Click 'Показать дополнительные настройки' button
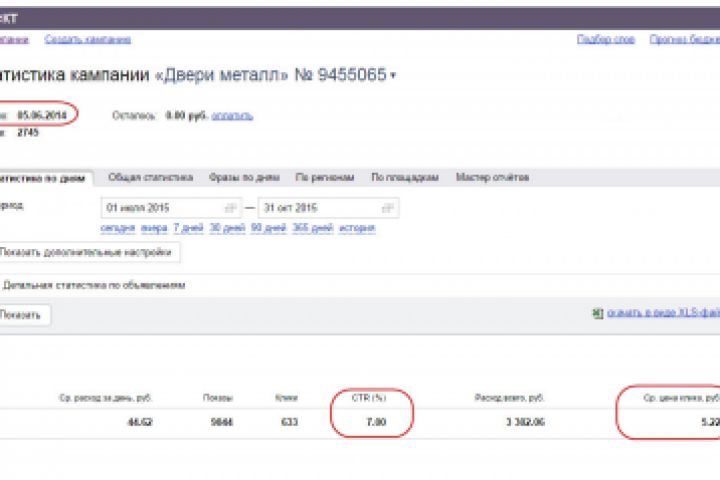The width and height of the screenshot is (720, 480). point(89,252)
